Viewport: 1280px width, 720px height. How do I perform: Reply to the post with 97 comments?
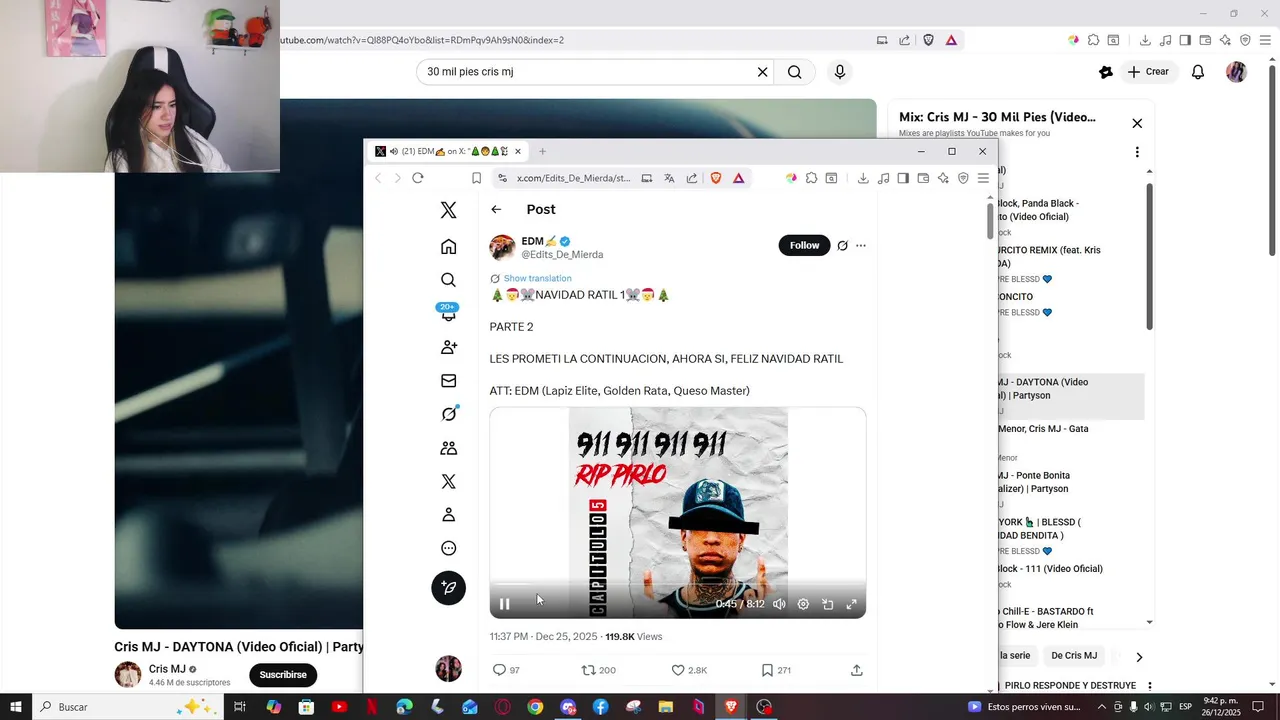505,670
